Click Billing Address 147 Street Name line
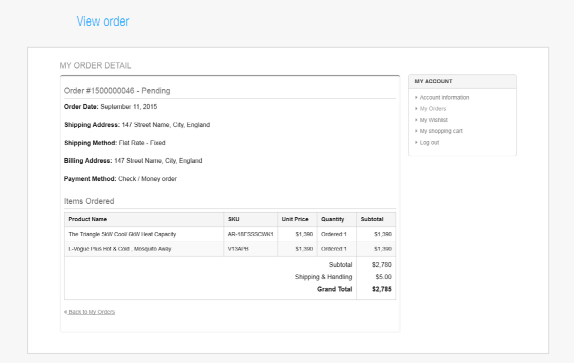574x363 pixels. coord(133,161)
